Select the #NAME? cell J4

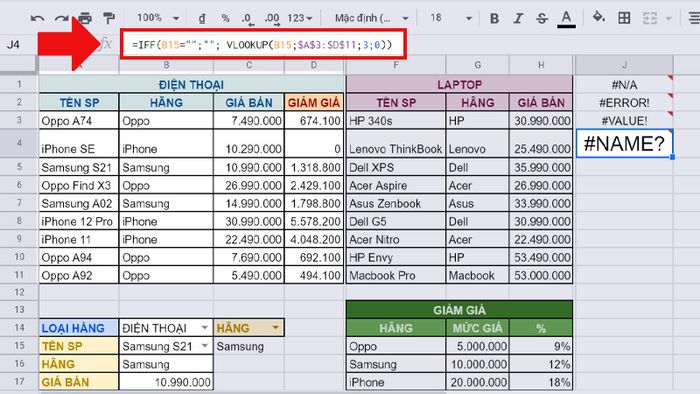pos(624,143)
